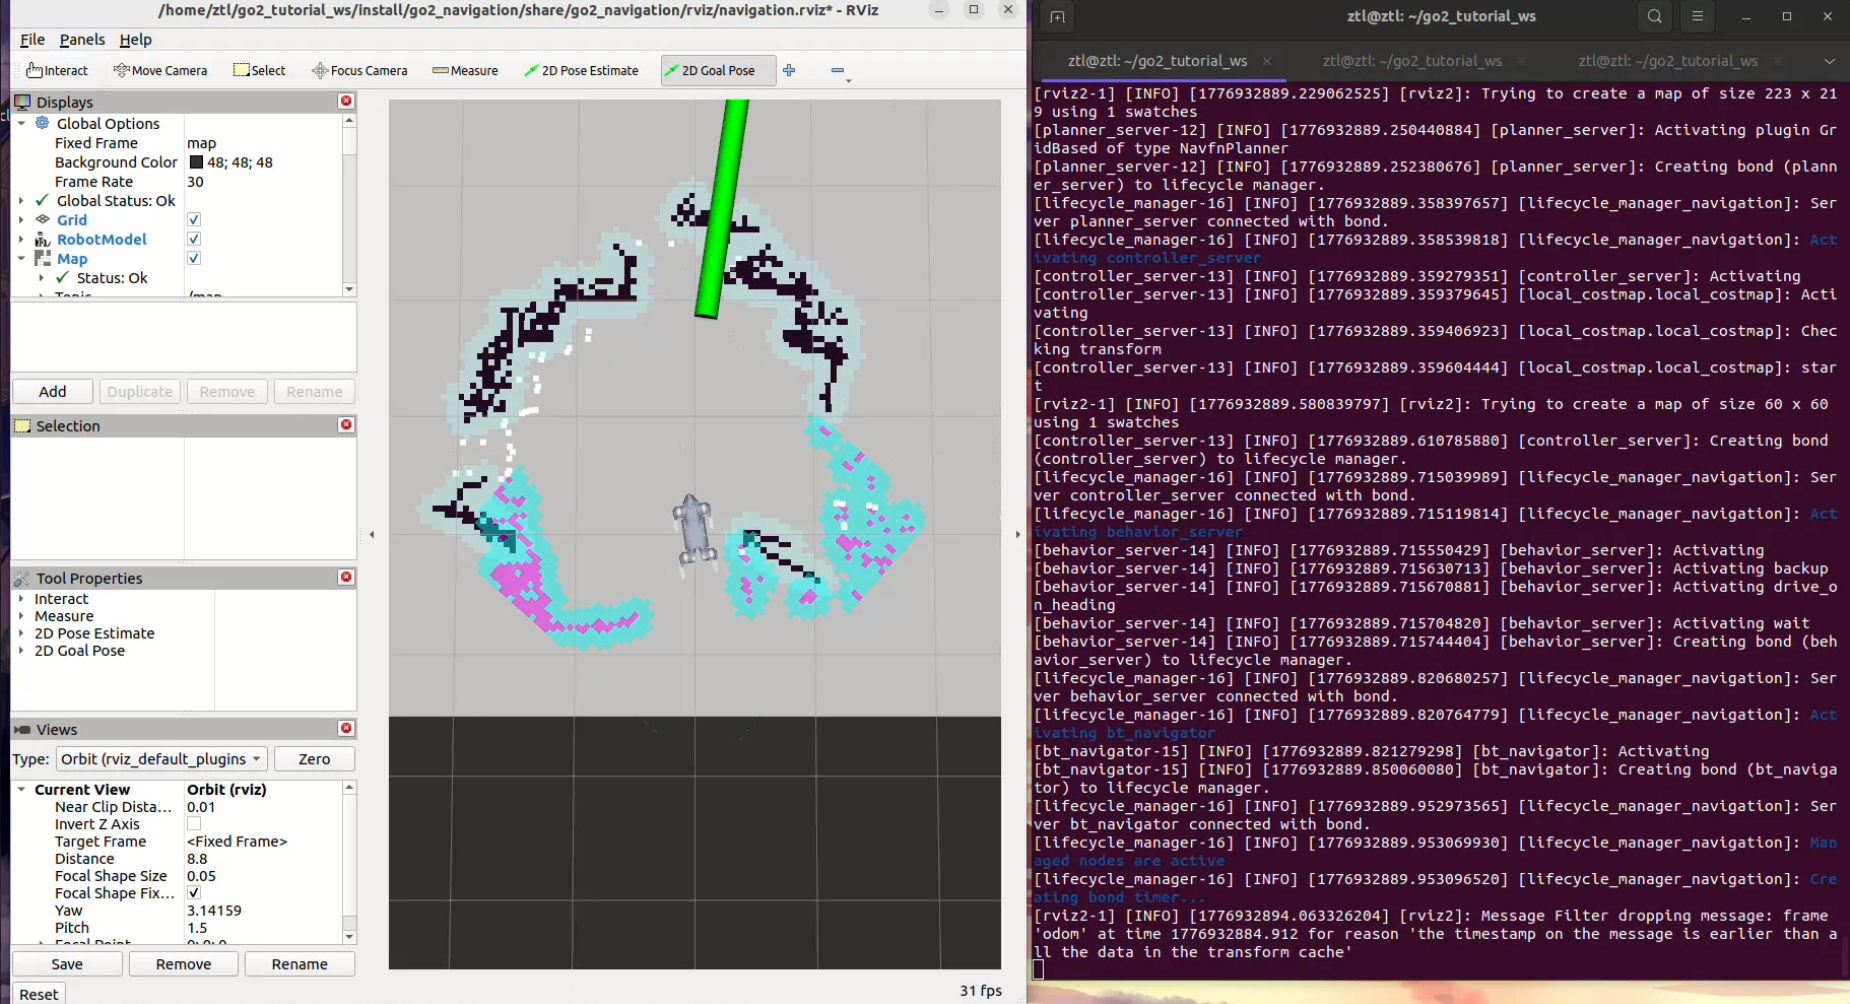Toggle the Map display checkbox
The width and height of the screenshot is (1850, 1004).
coord(194,258)
